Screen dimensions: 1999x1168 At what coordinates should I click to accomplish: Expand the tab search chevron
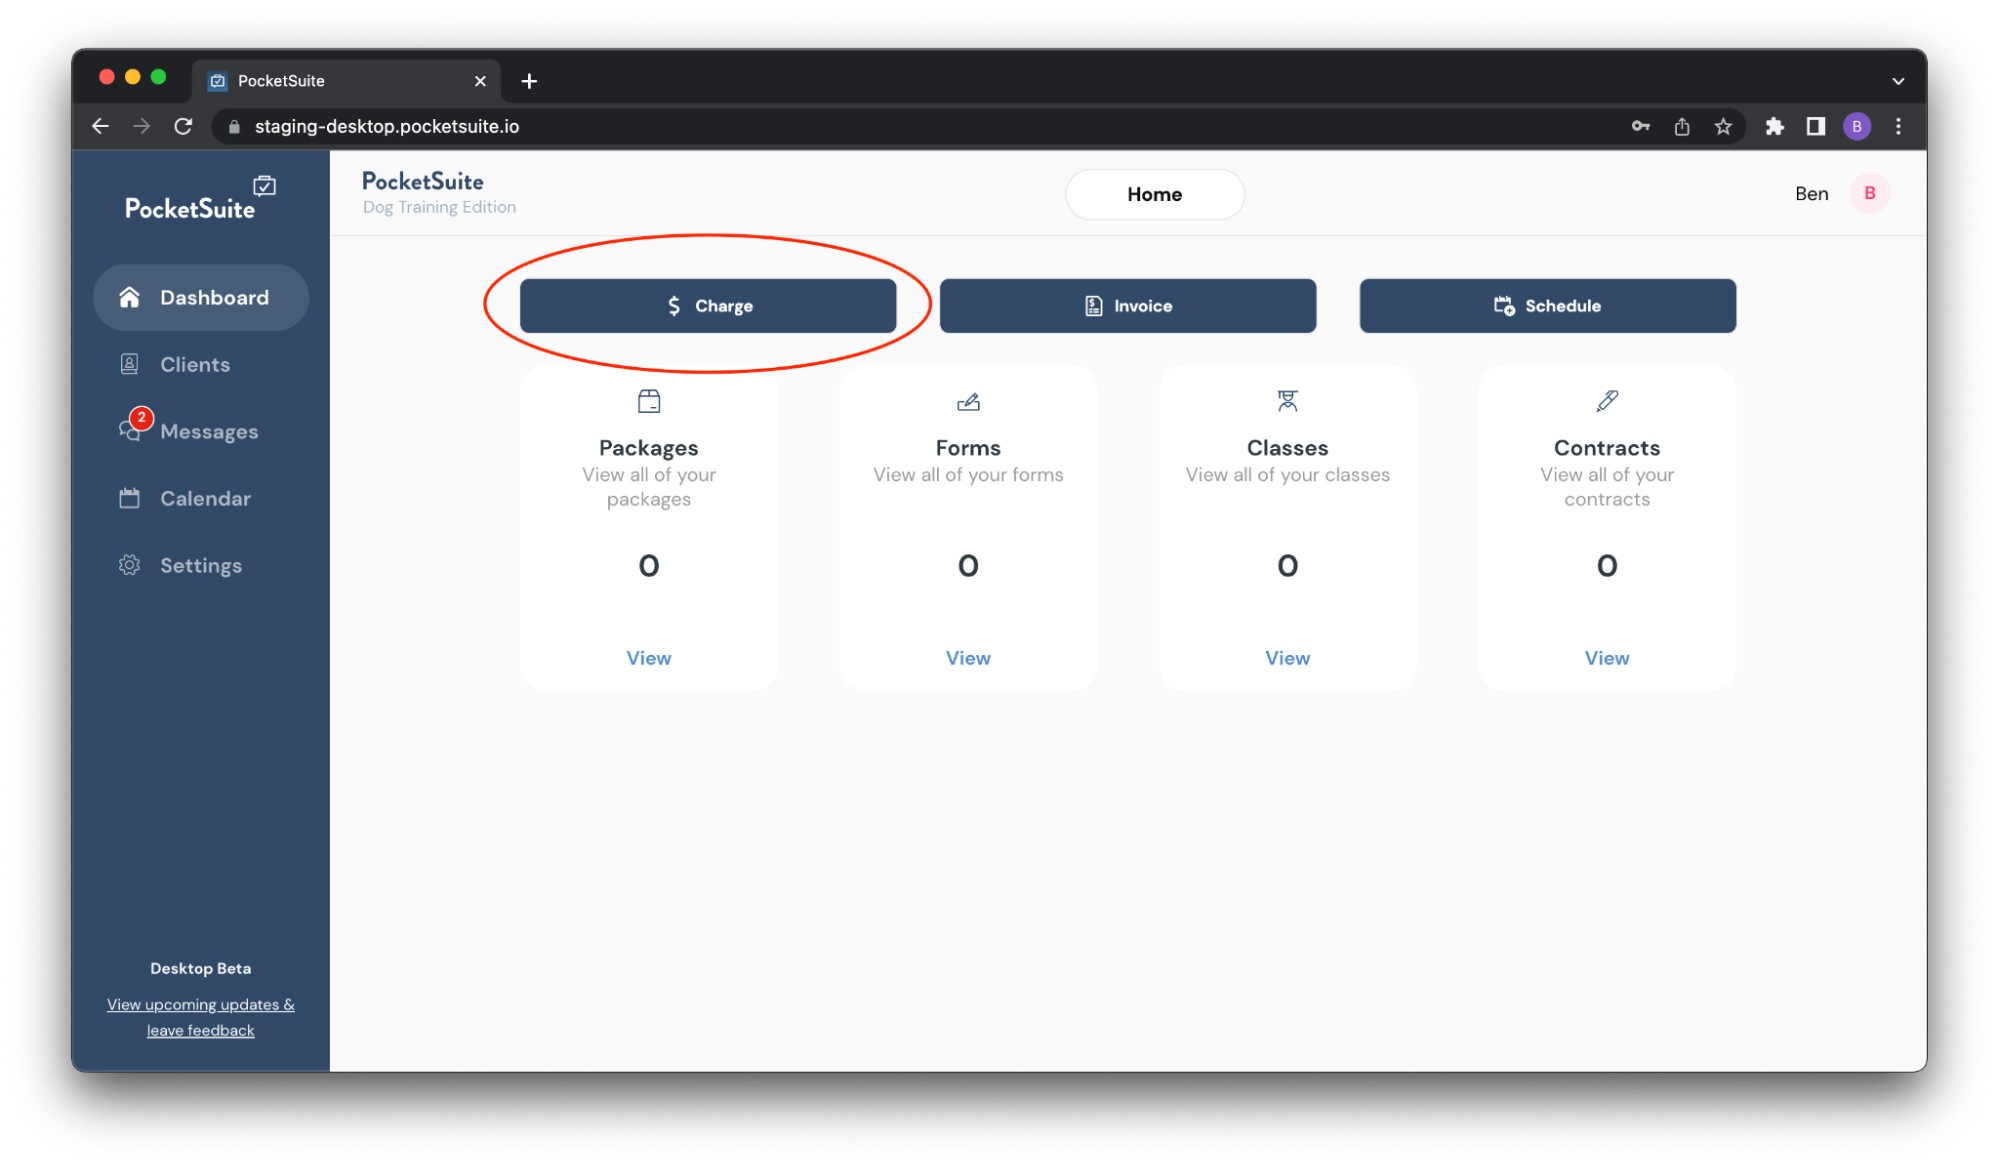pos(1898,81)
